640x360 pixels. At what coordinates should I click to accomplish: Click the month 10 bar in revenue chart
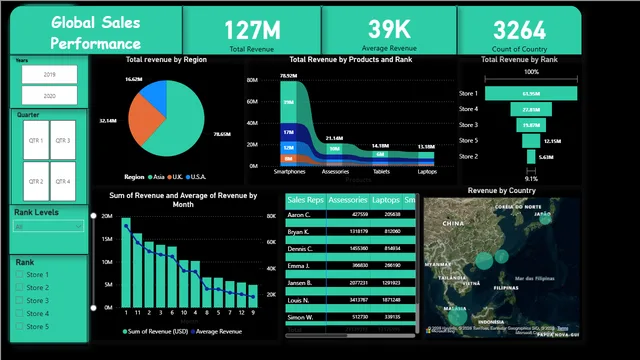click(184, 284)
